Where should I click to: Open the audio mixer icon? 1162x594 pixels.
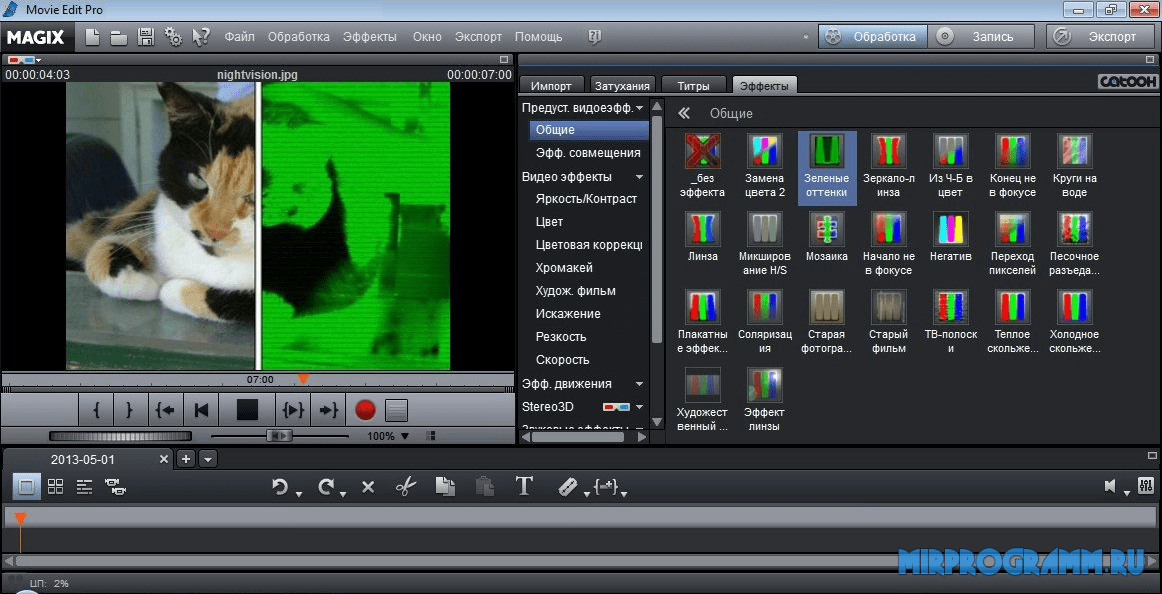tap(1144, 487)
